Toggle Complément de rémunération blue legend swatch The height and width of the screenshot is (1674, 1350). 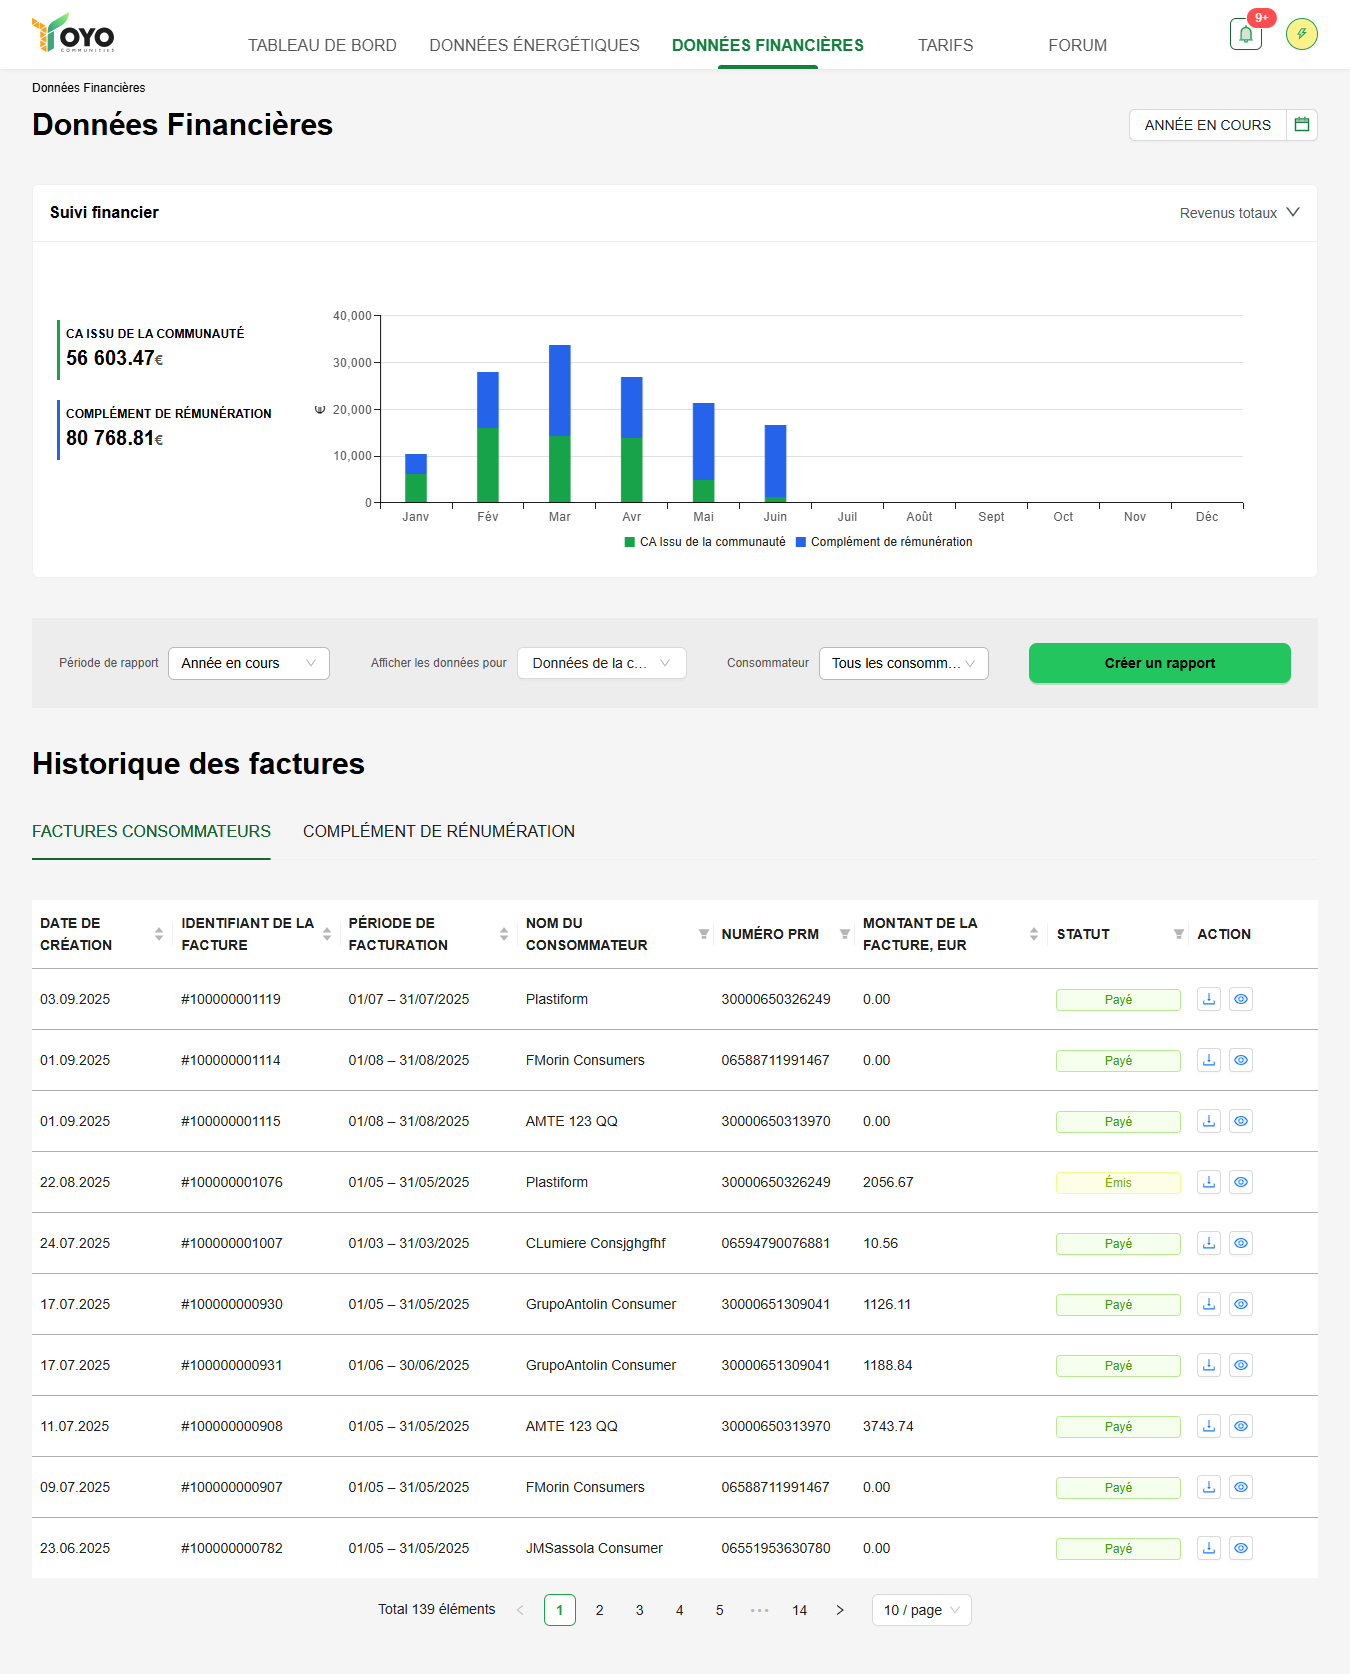(x=801, y=542)
